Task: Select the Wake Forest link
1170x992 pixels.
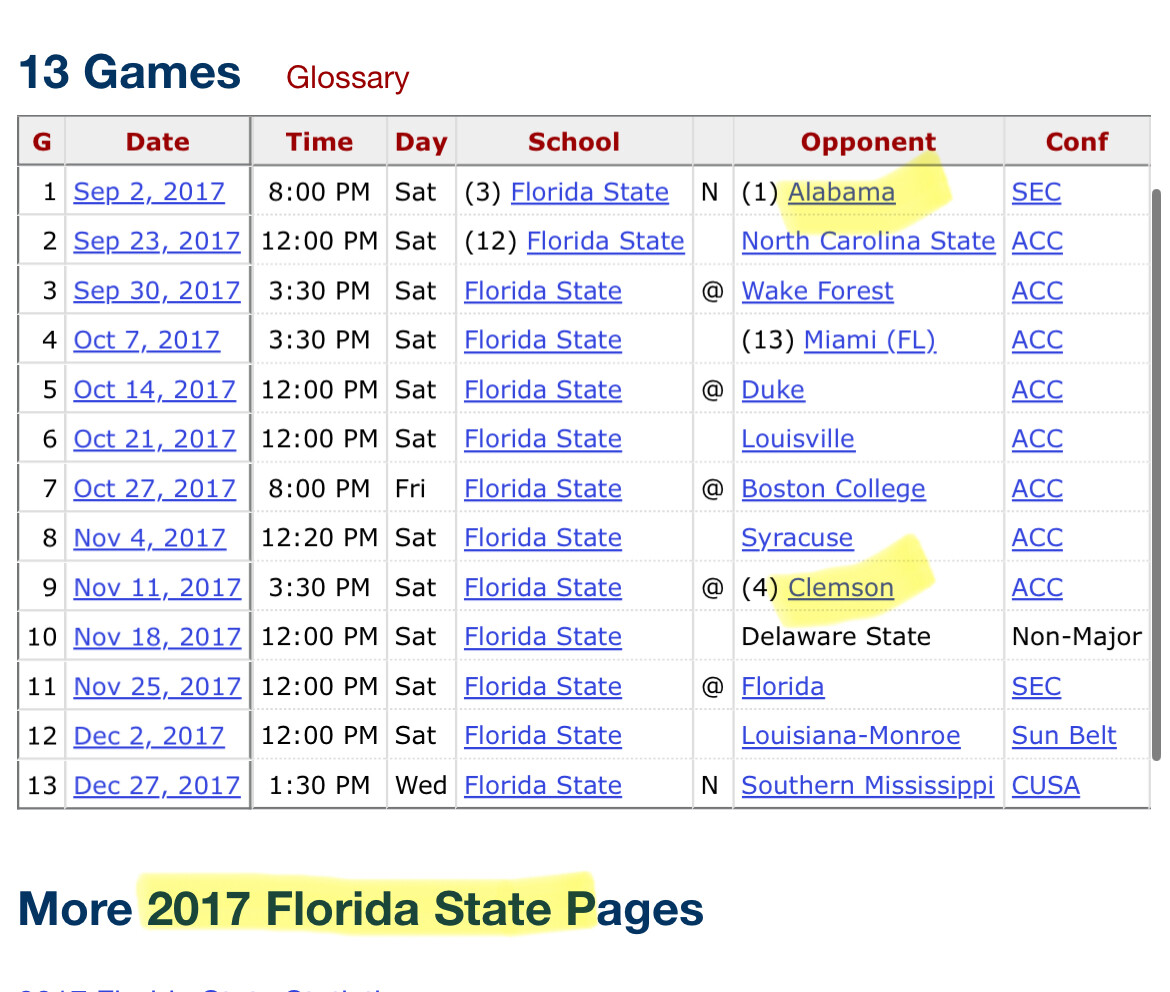Action: coord(817,291)
